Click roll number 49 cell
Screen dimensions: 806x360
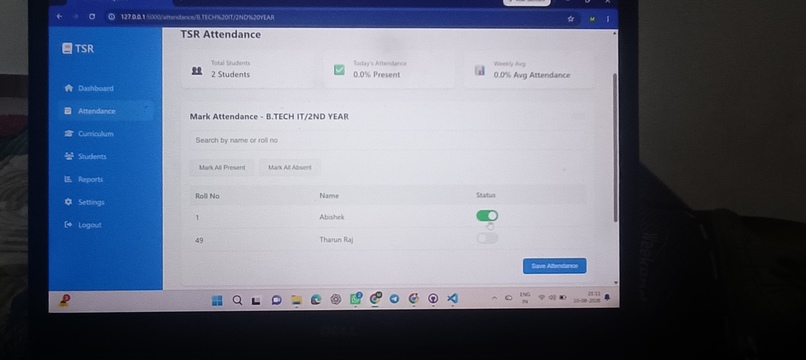[199, 240]
